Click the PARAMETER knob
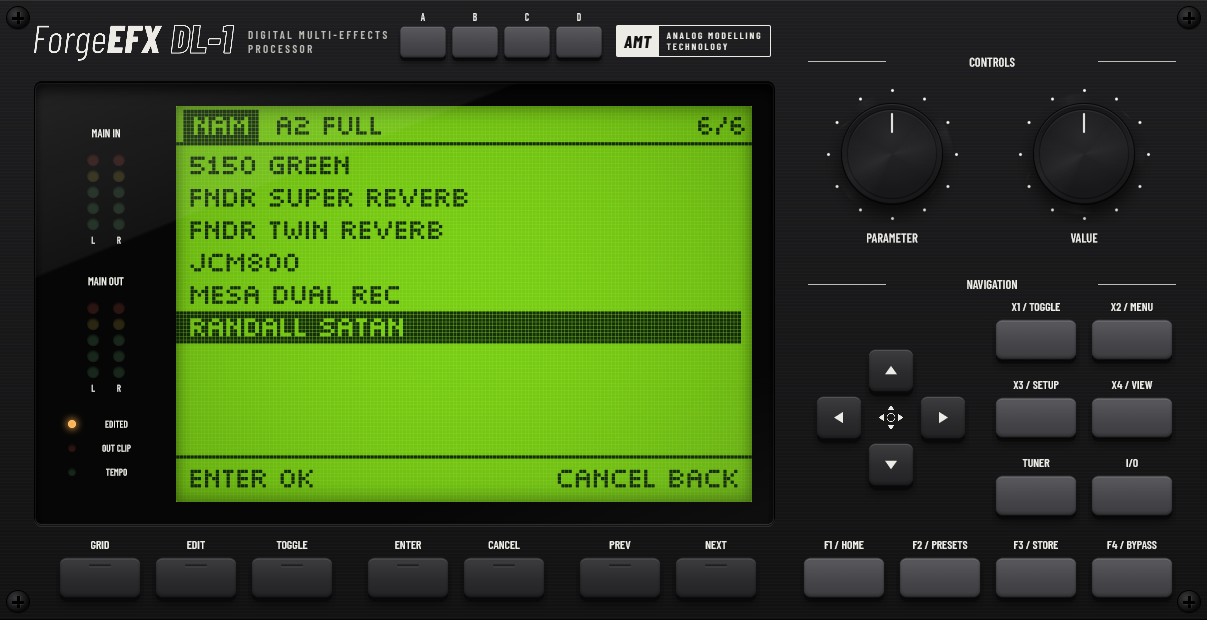 click(892, 155)
